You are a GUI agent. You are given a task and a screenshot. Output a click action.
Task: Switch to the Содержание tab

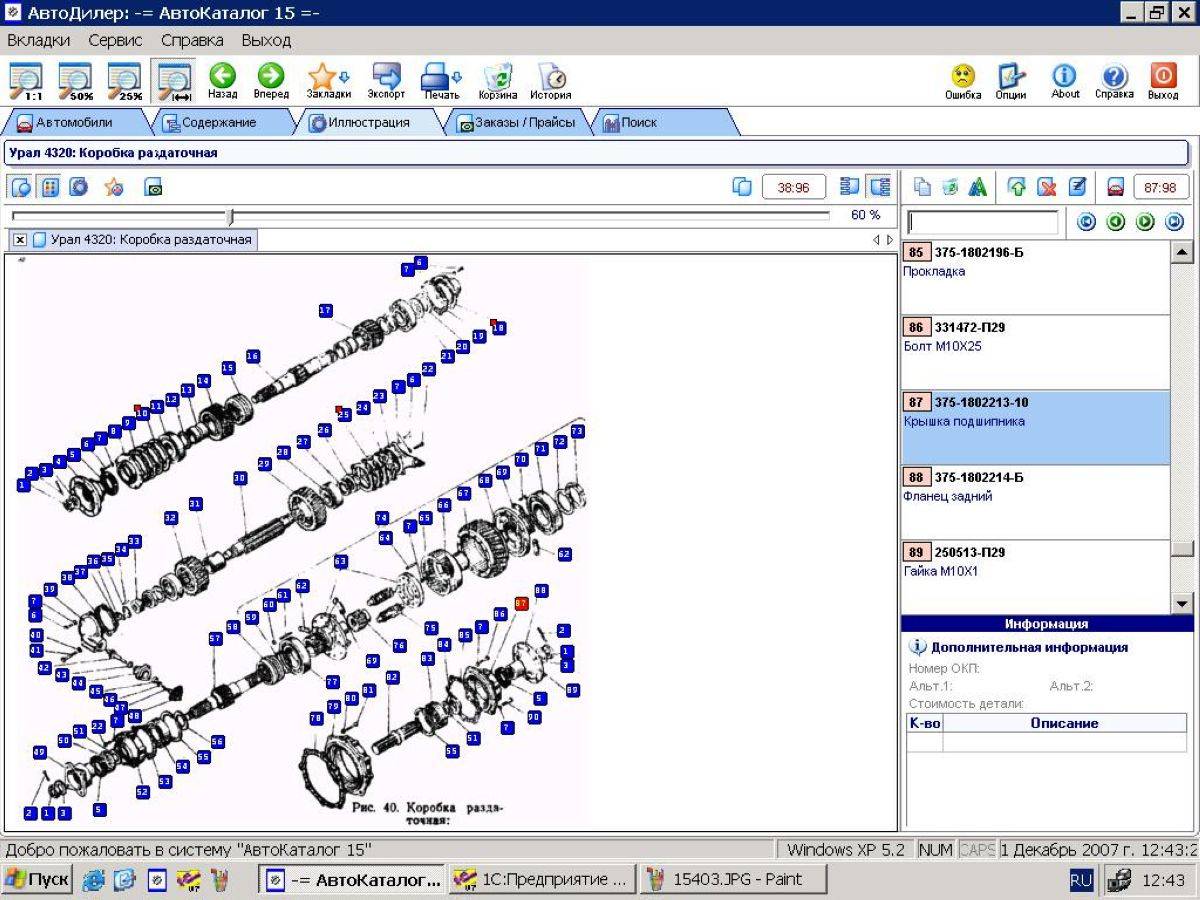pyautogui.click(x=218, y=123)
